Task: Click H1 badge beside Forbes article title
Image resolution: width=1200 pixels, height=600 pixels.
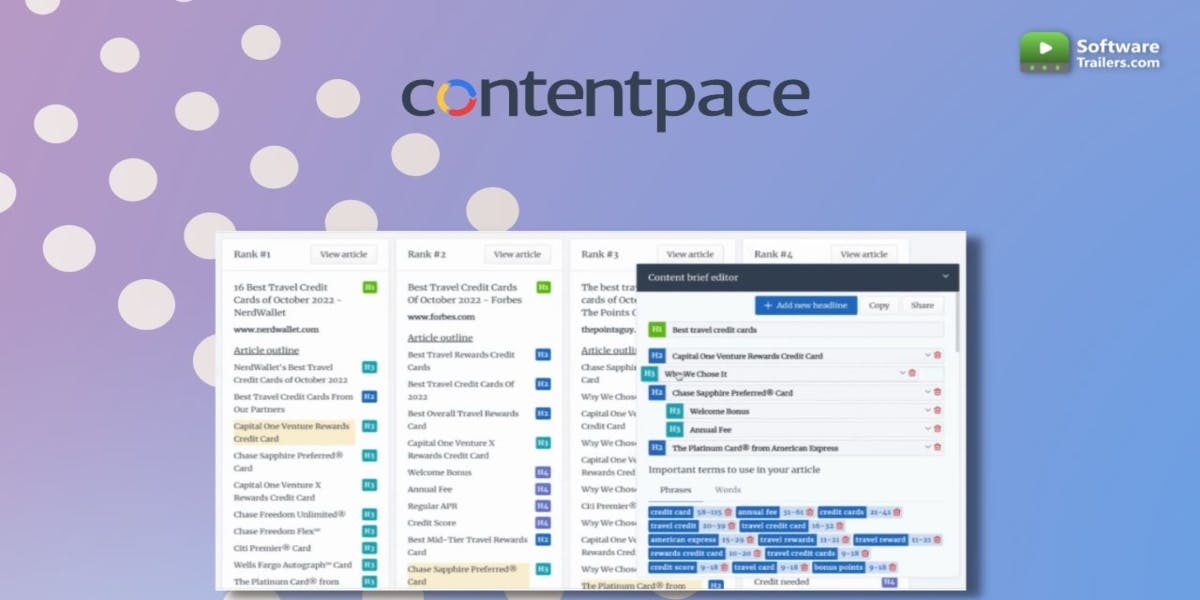Action: [x=543, y=287]
